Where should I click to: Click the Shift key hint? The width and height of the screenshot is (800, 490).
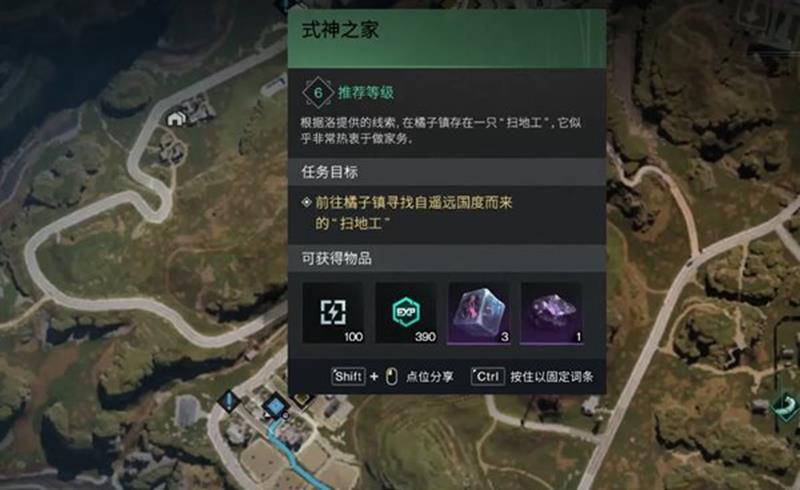click(348, 377)
